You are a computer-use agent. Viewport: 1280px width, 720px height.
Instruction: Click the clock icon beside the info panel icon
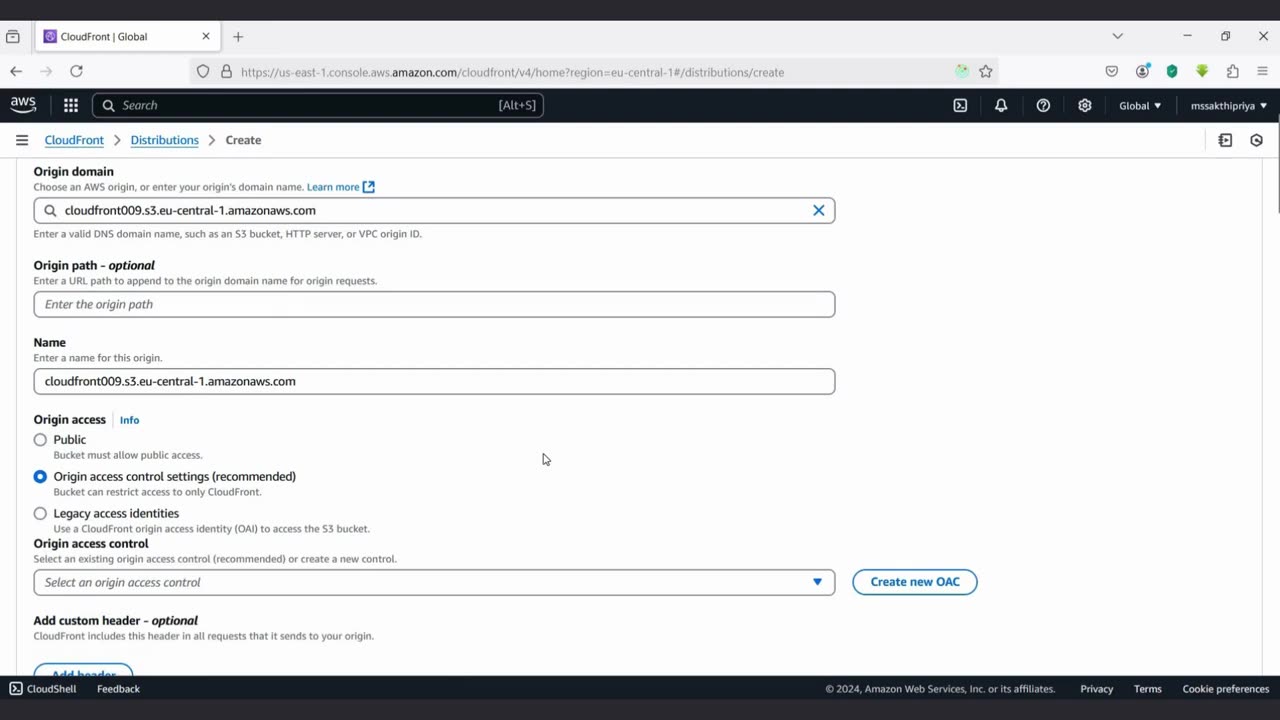(x=1257, y=140)
